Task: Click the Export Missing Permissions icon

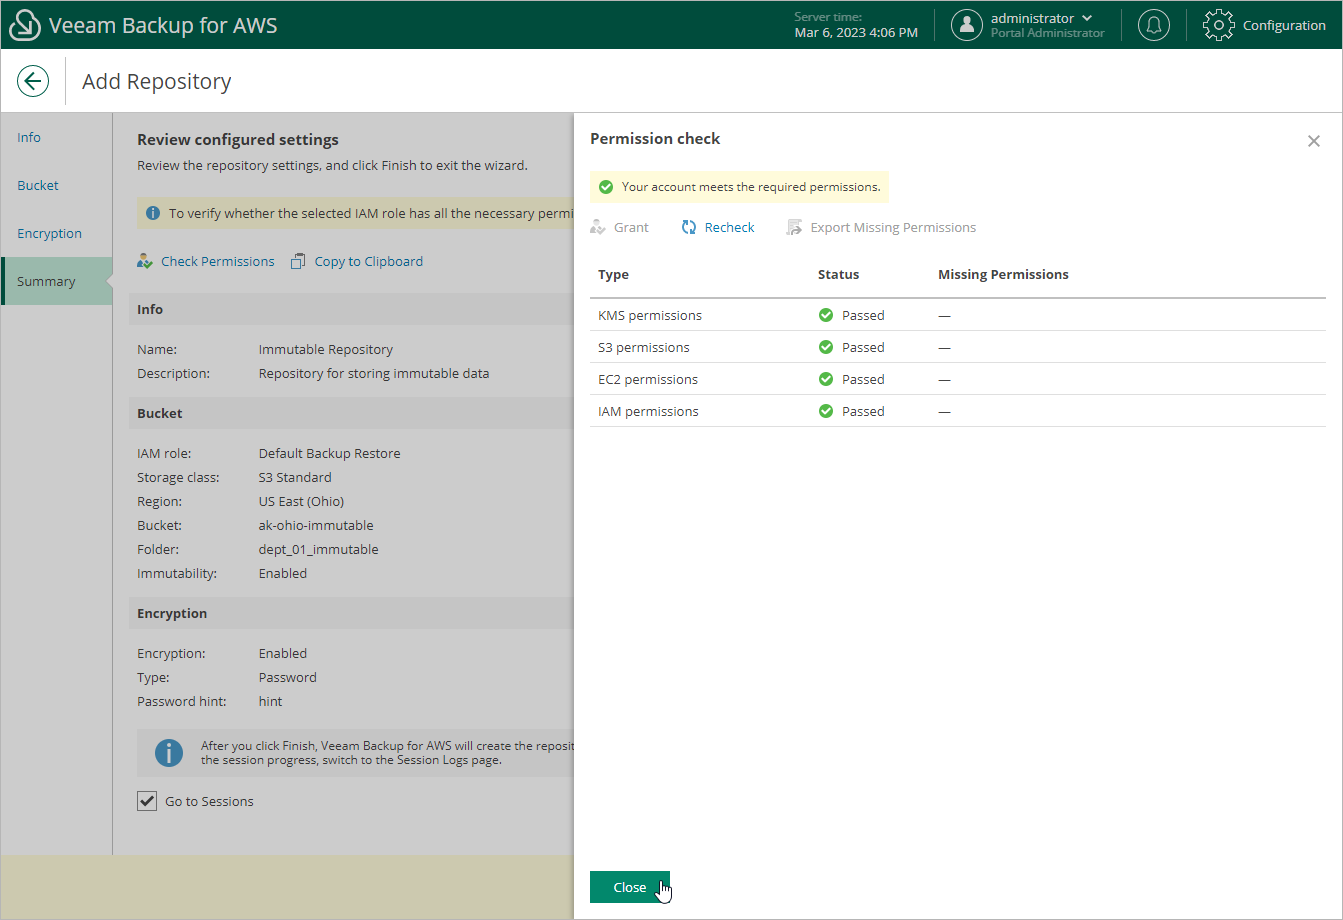Action: 793,227
